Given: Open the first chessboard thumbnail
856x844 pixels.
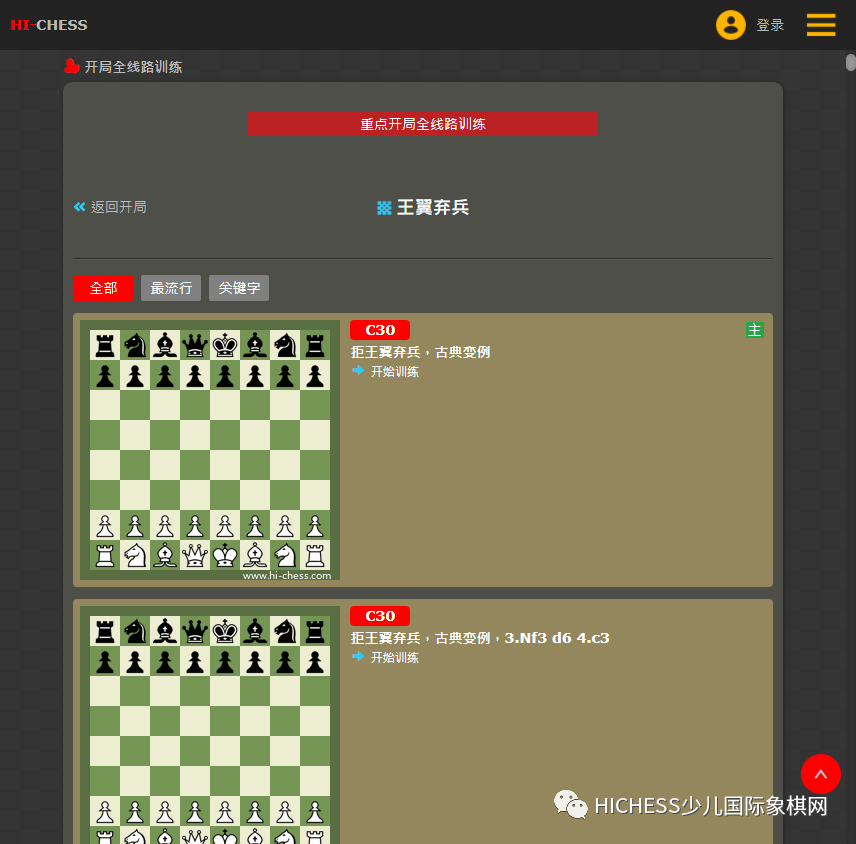Looking at the screenshot, I should point(210,450).
